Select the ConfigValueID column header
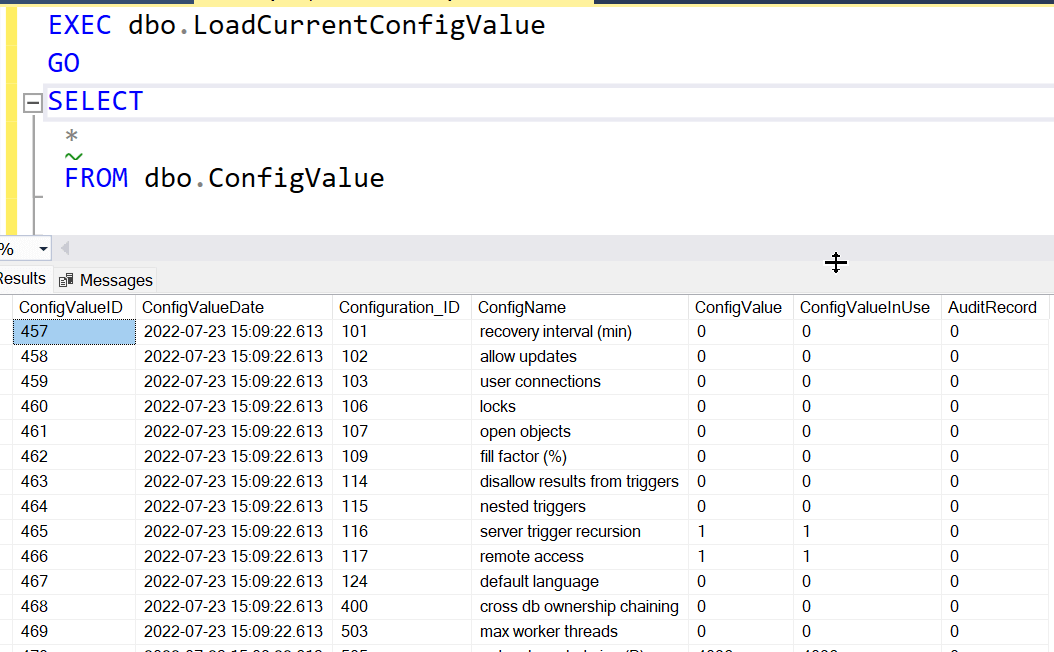Image resolution: width=1054 pixels, height=652 pixels. click(x=71, y=307)
